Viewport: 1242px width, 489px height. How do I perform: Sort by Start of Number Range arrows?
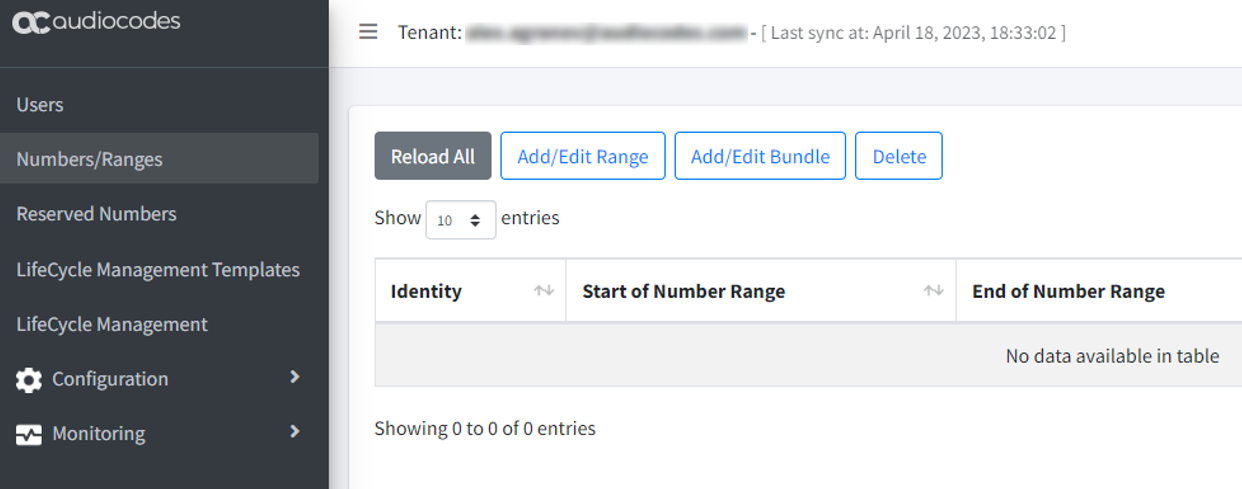tap(933, 291)
